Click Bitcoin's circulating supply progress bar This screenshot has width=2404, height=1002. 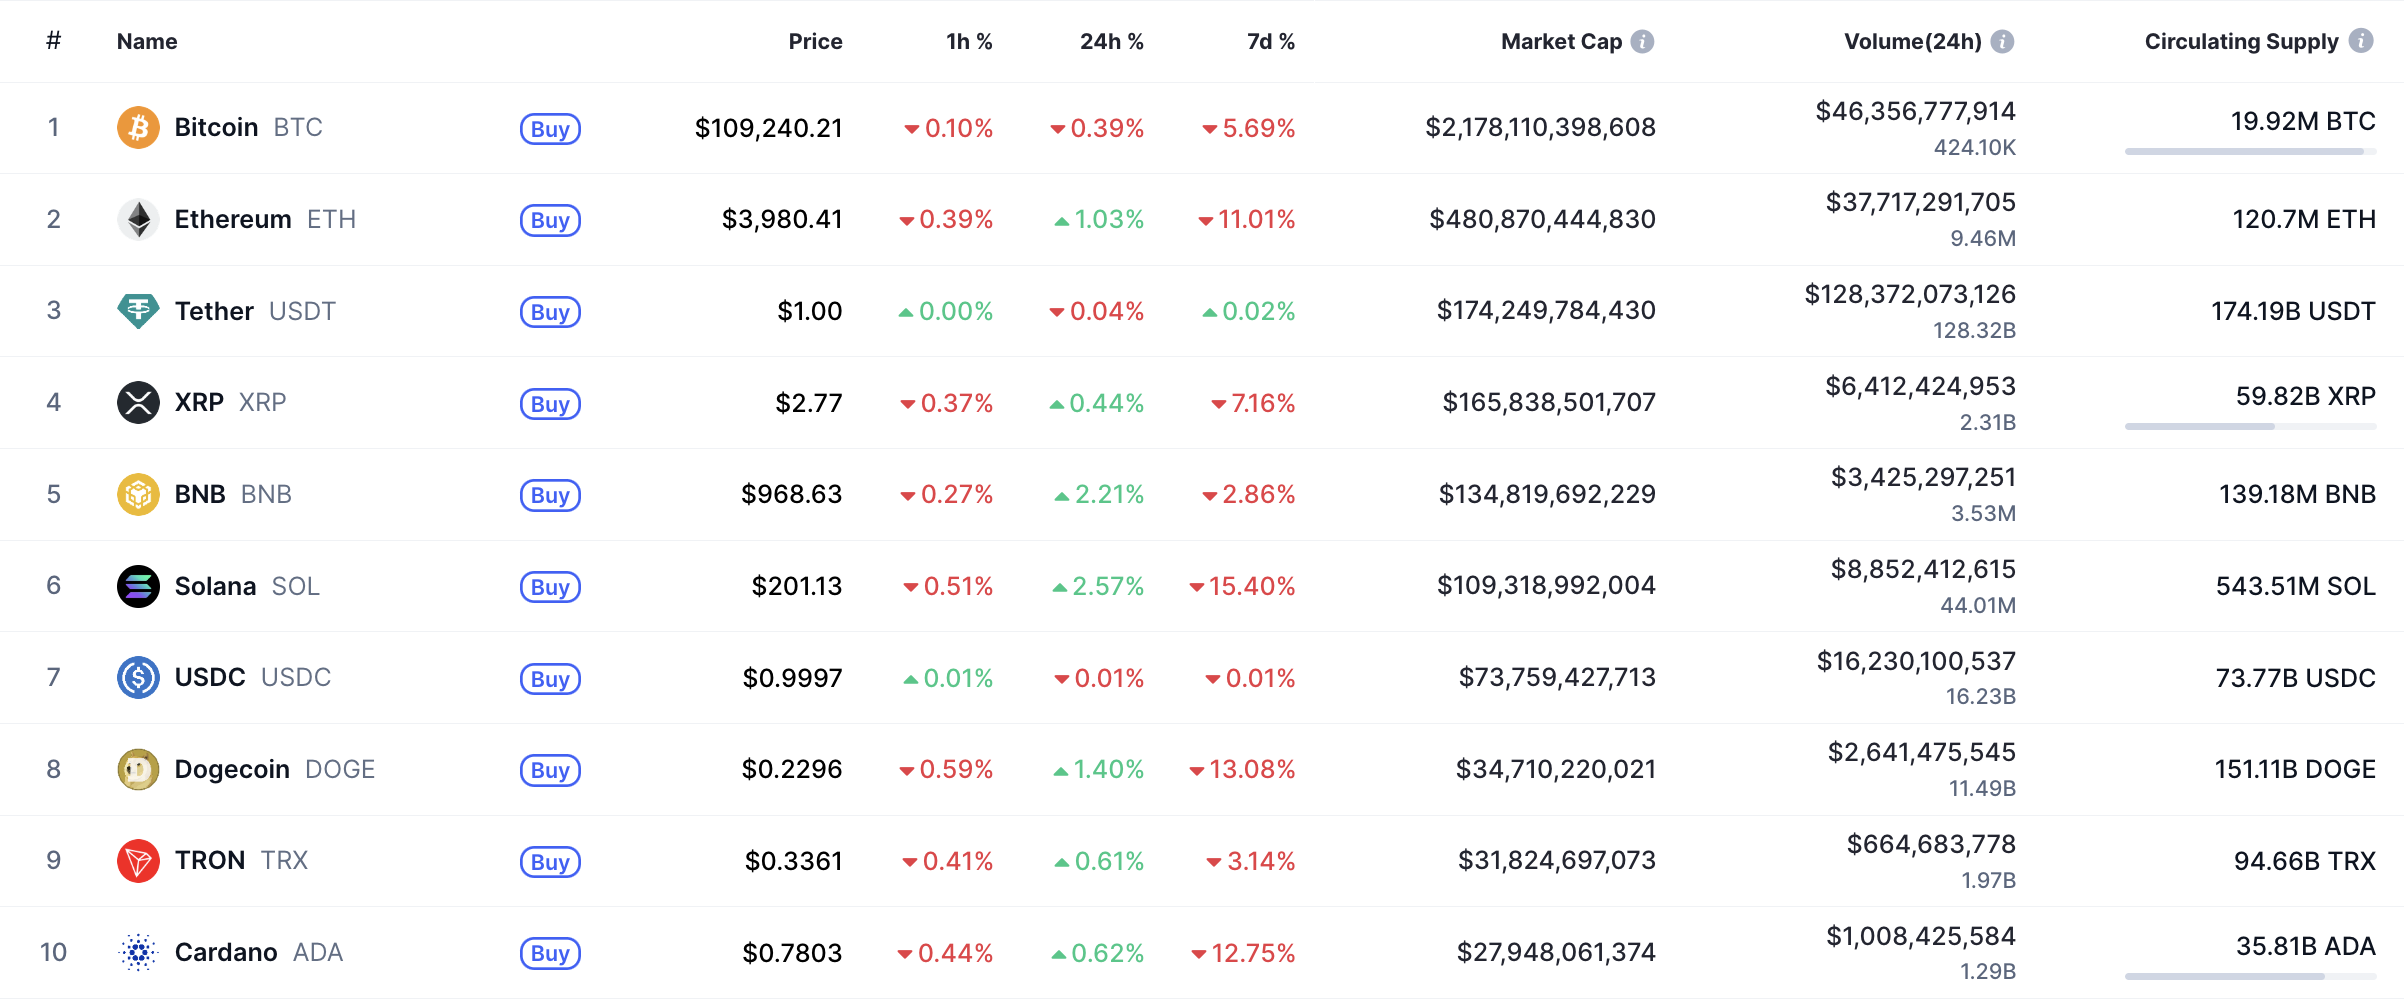2250,152
